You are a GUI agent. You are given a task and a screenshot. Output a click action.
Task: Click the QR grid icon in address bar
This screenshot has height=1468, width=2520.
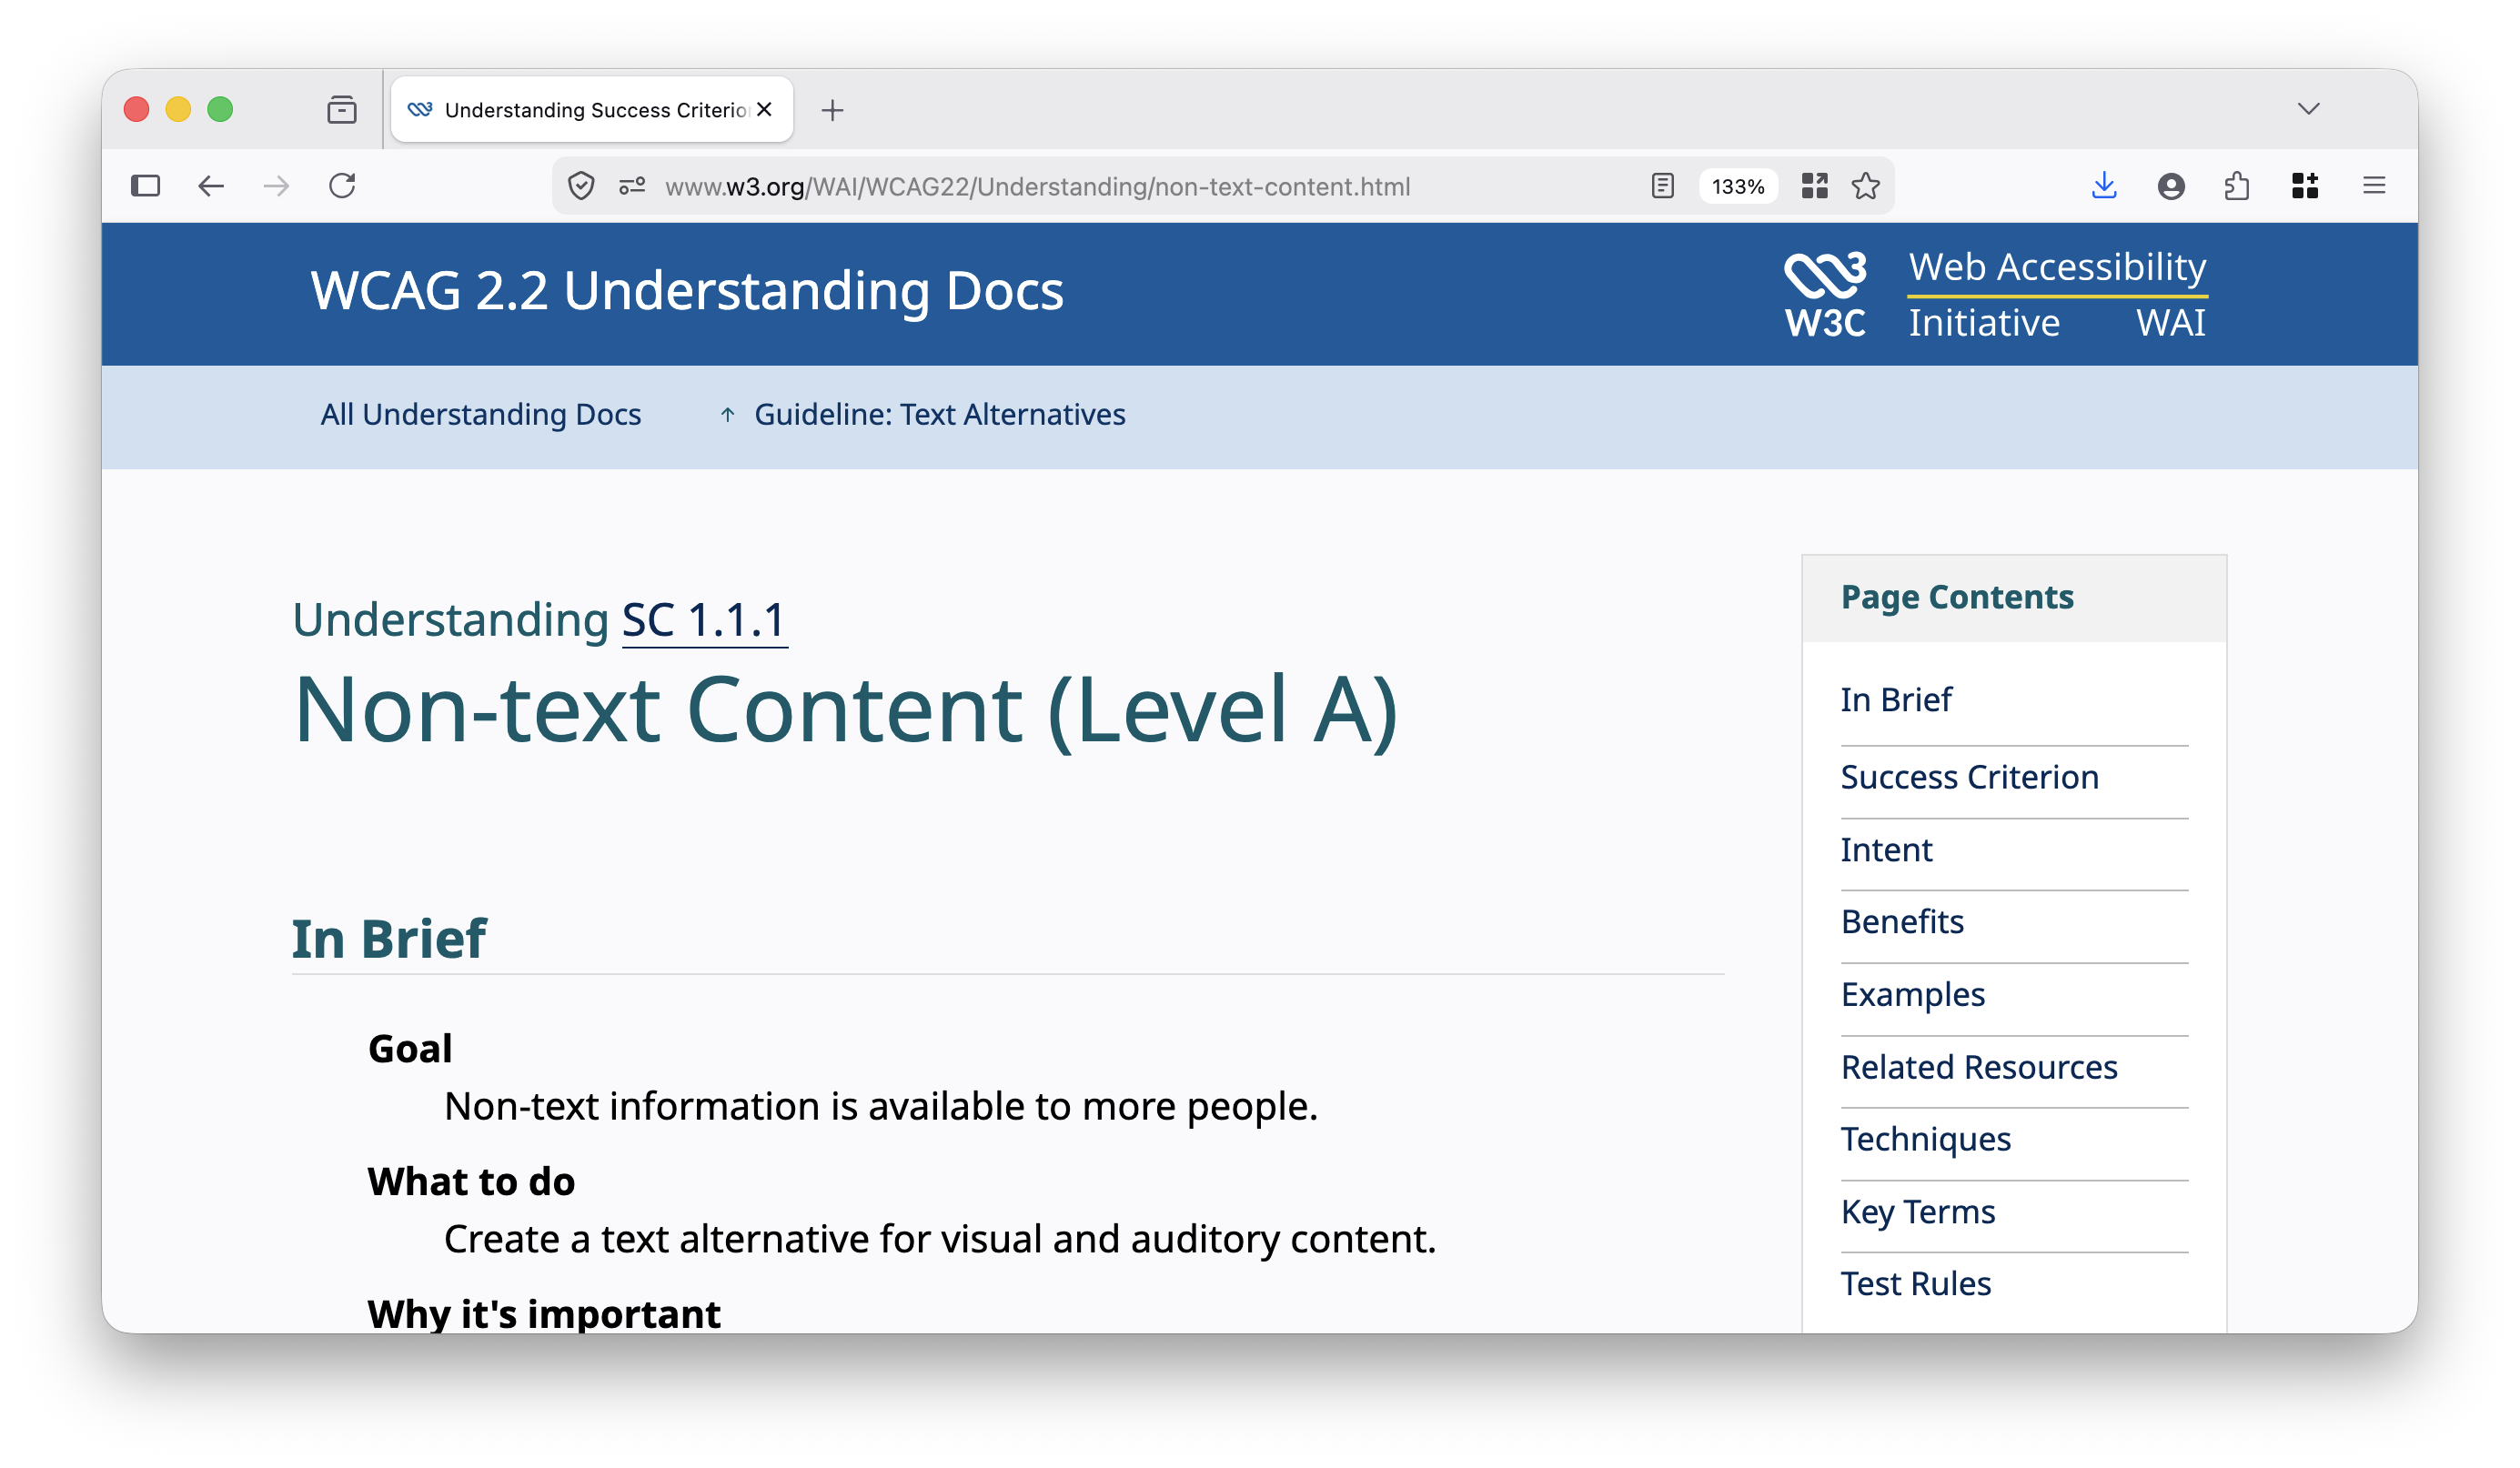[1814, 186]
